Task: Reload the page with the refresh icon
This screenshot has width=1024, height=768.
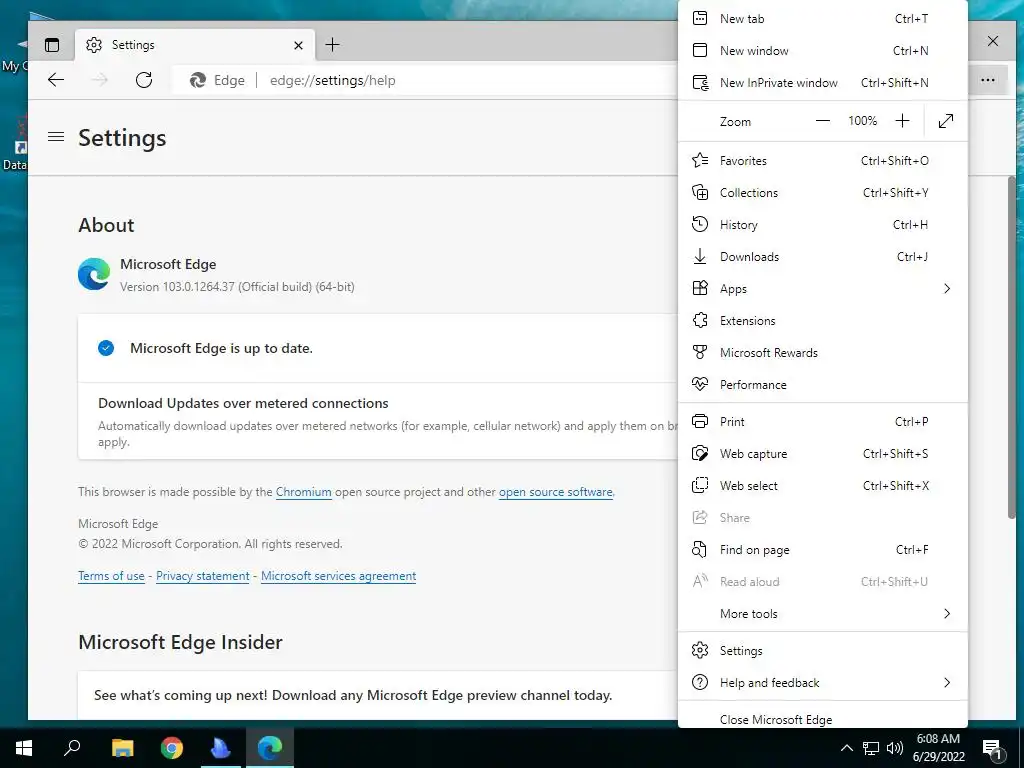Action: click(x=144, y=80)
